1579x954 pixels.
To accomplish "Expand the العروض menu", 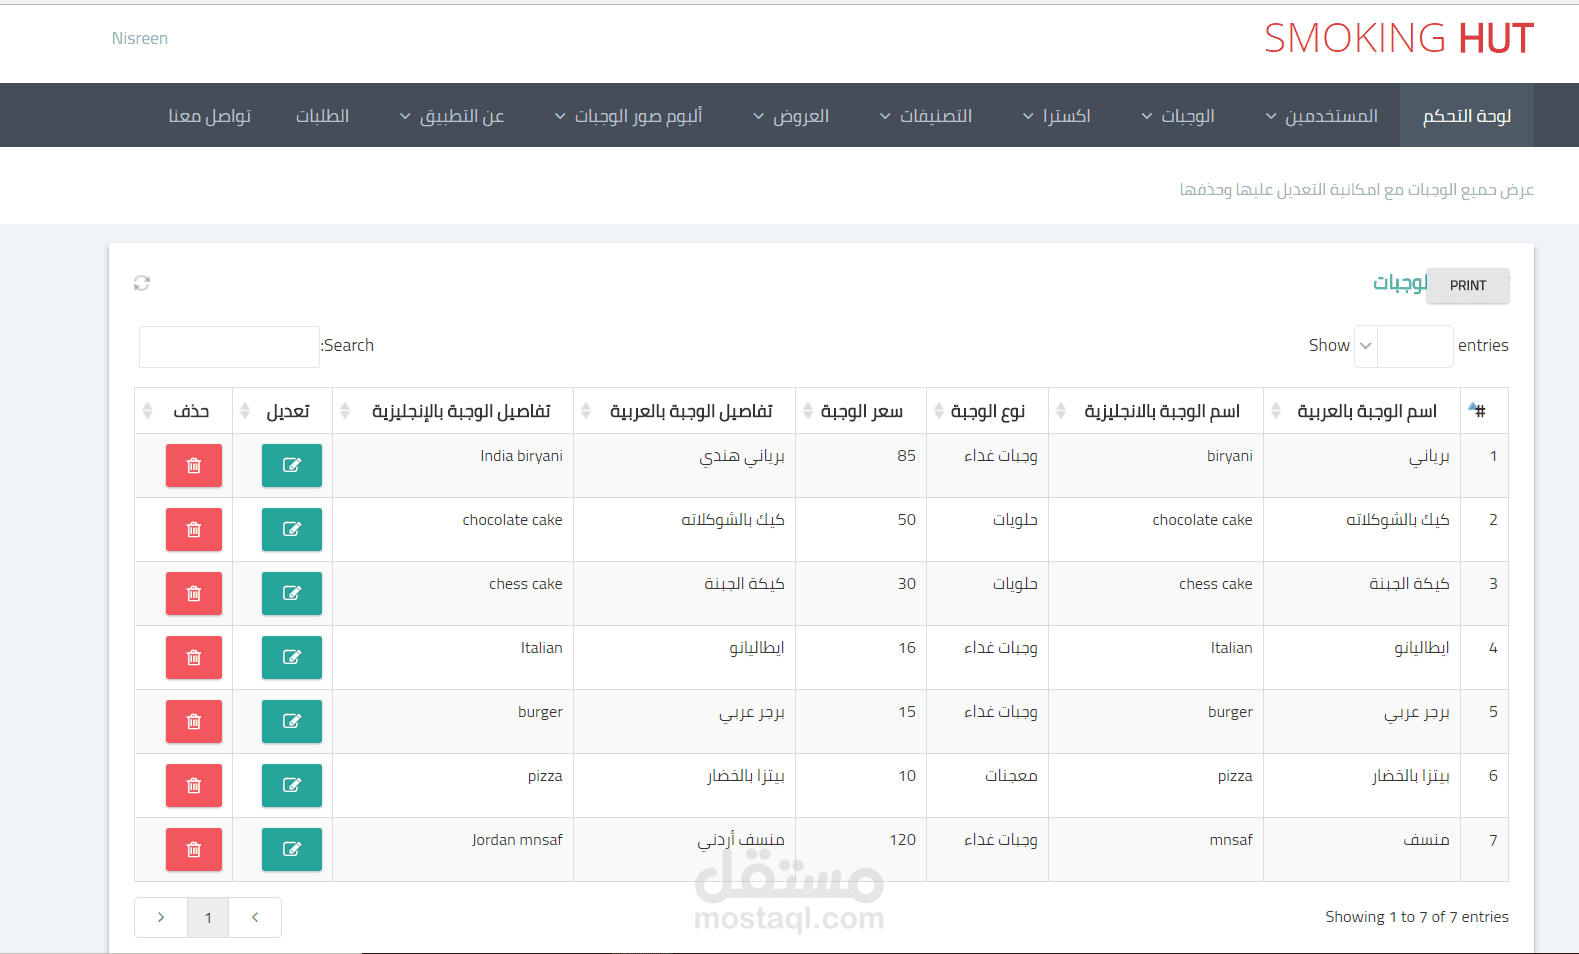I will 791,116.
